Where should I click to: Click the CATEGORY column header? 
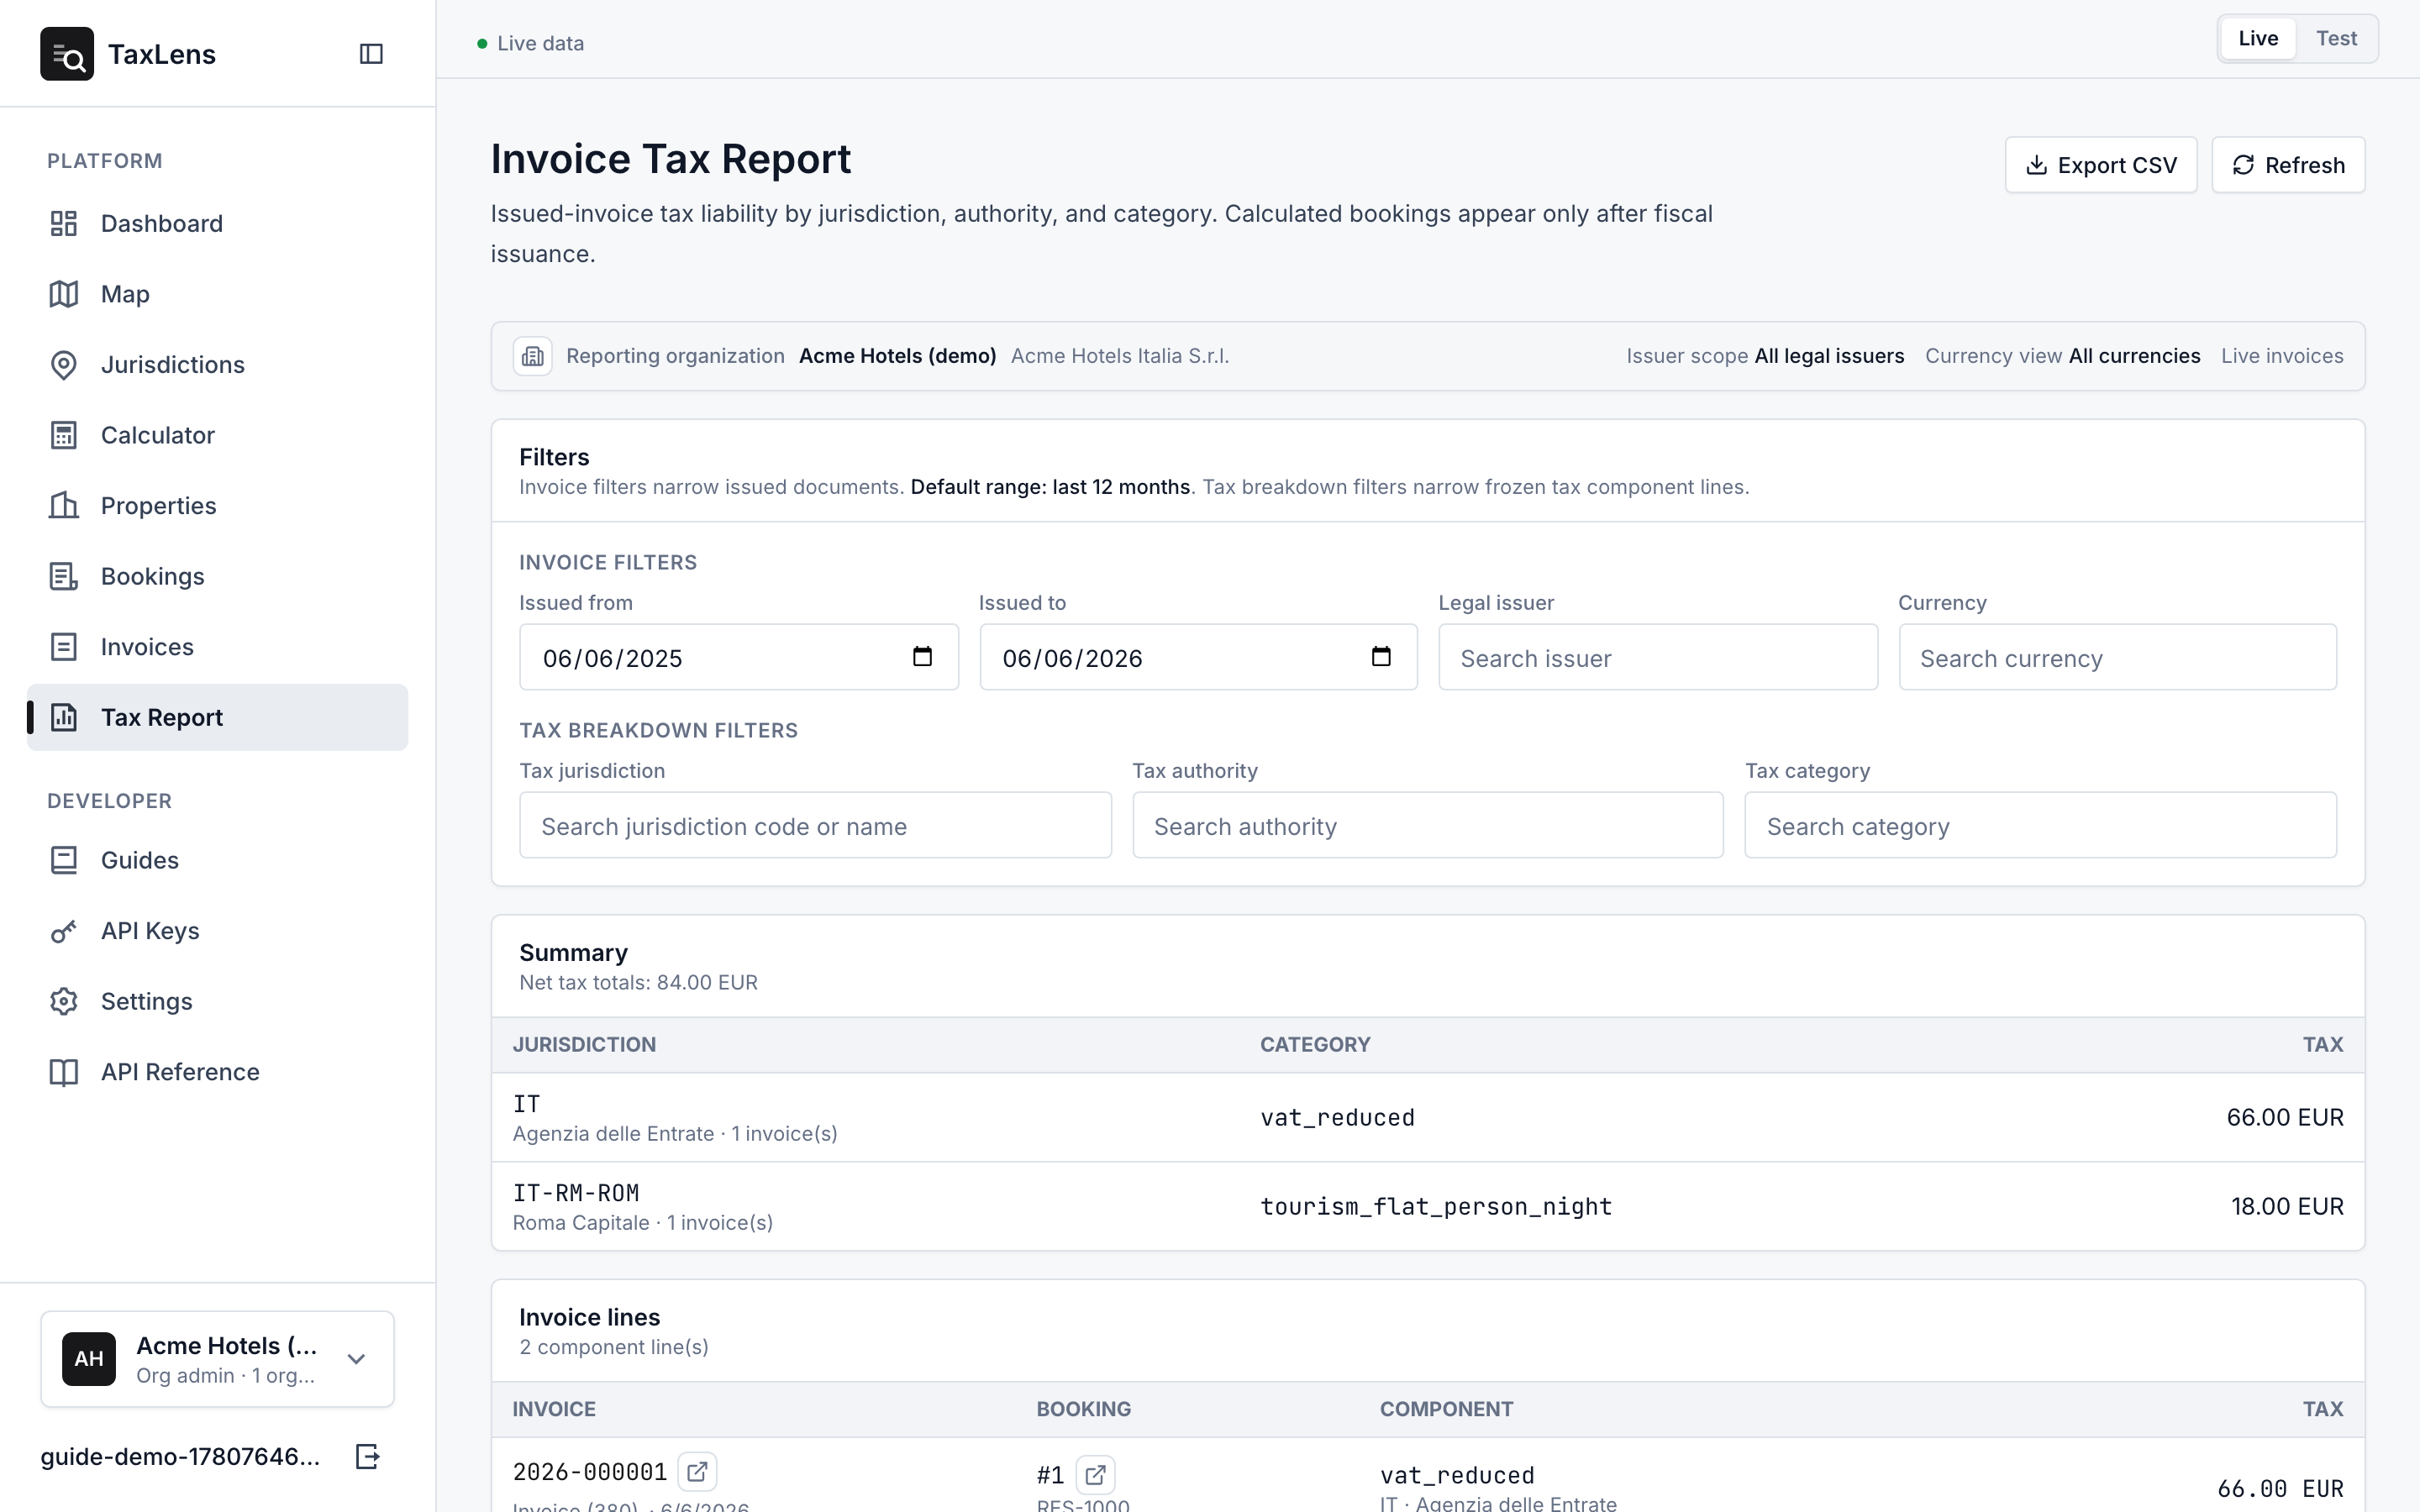tap(1315, 1045)
